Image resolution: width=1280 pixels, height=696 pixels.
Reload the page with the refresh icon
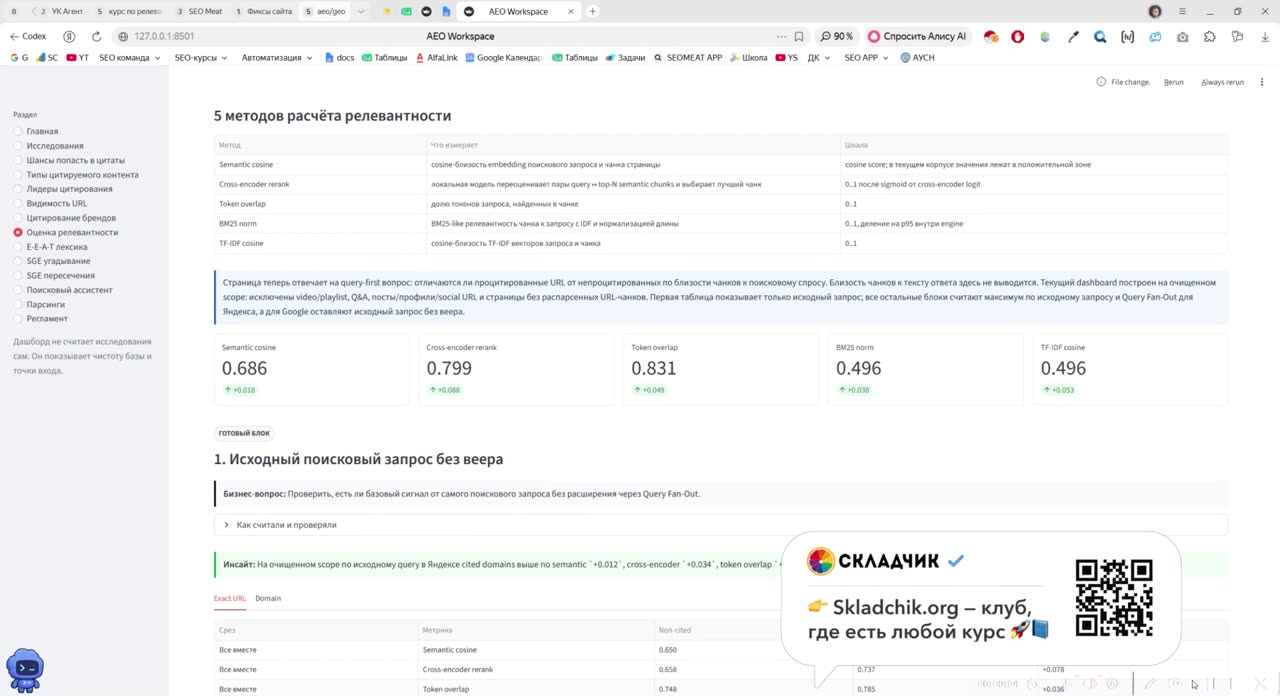pos(96,36)
